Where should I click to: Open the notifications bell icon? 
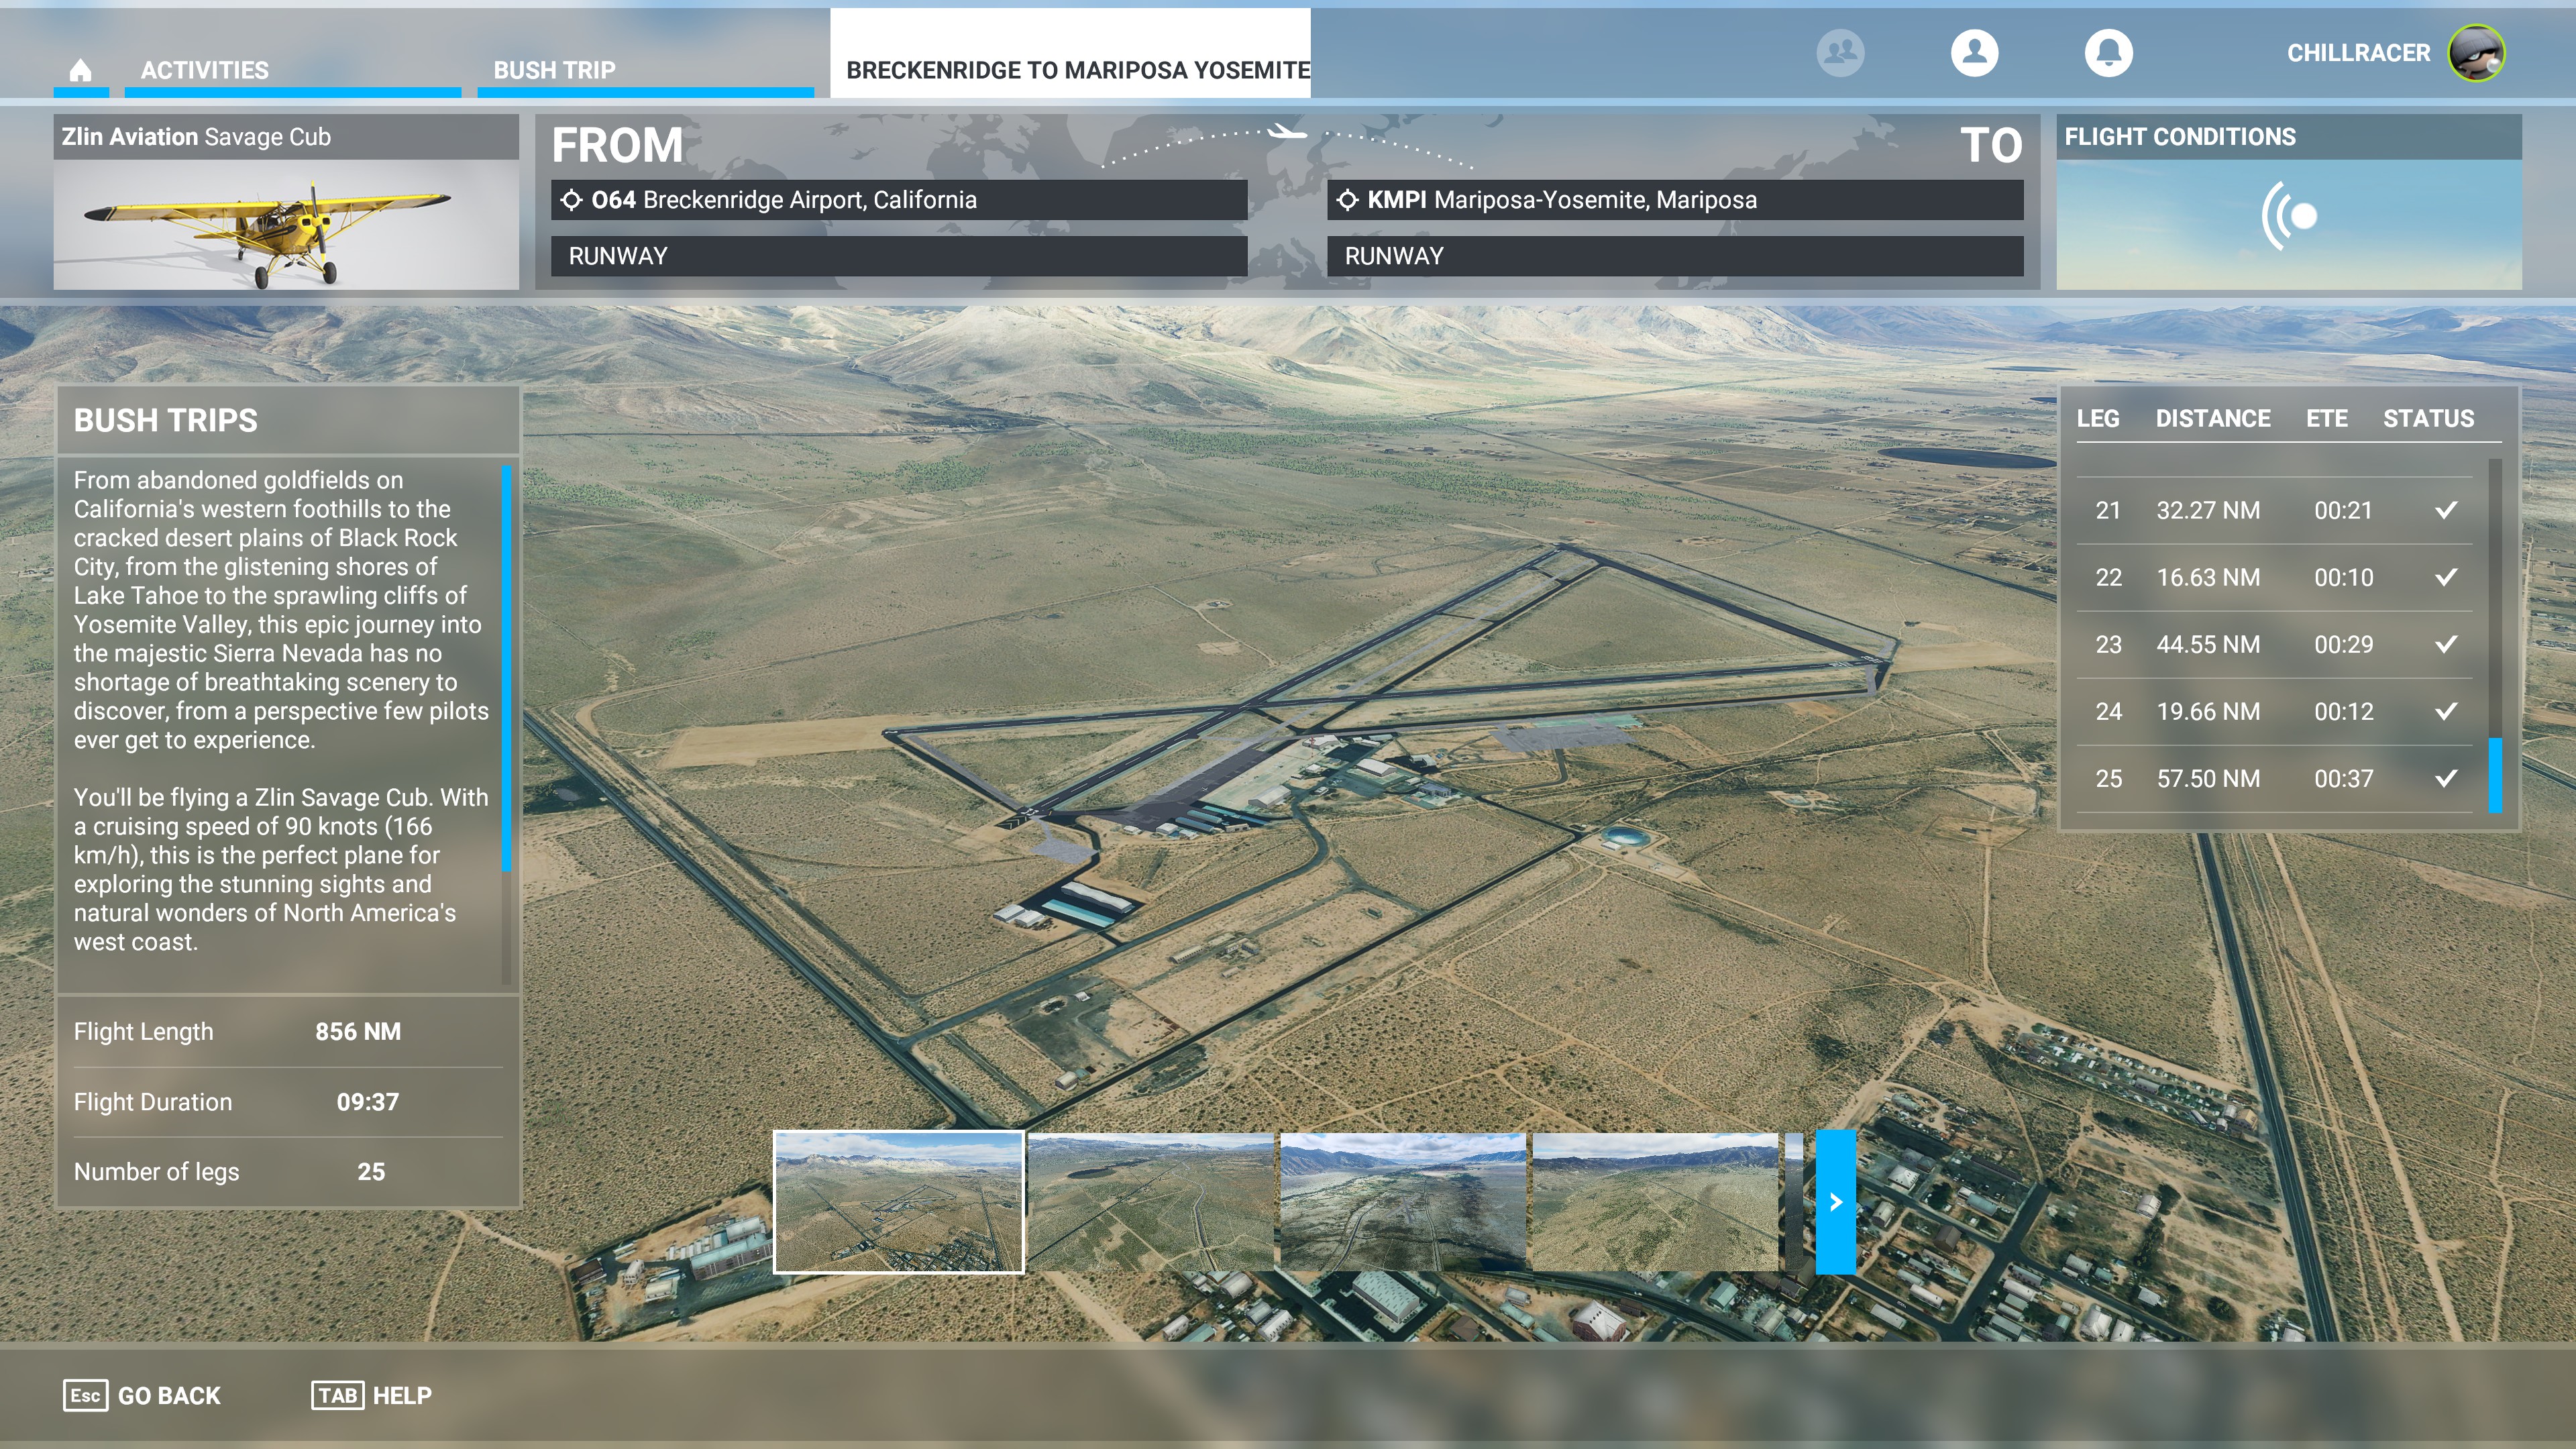tap(2108, 52)
